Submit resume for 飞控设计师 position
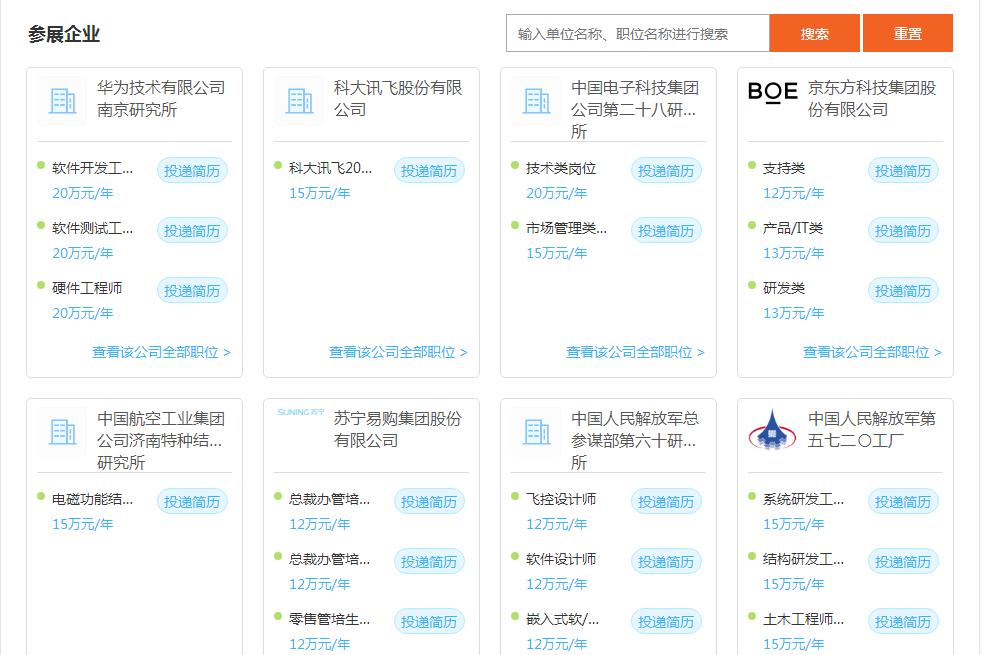 666,502
